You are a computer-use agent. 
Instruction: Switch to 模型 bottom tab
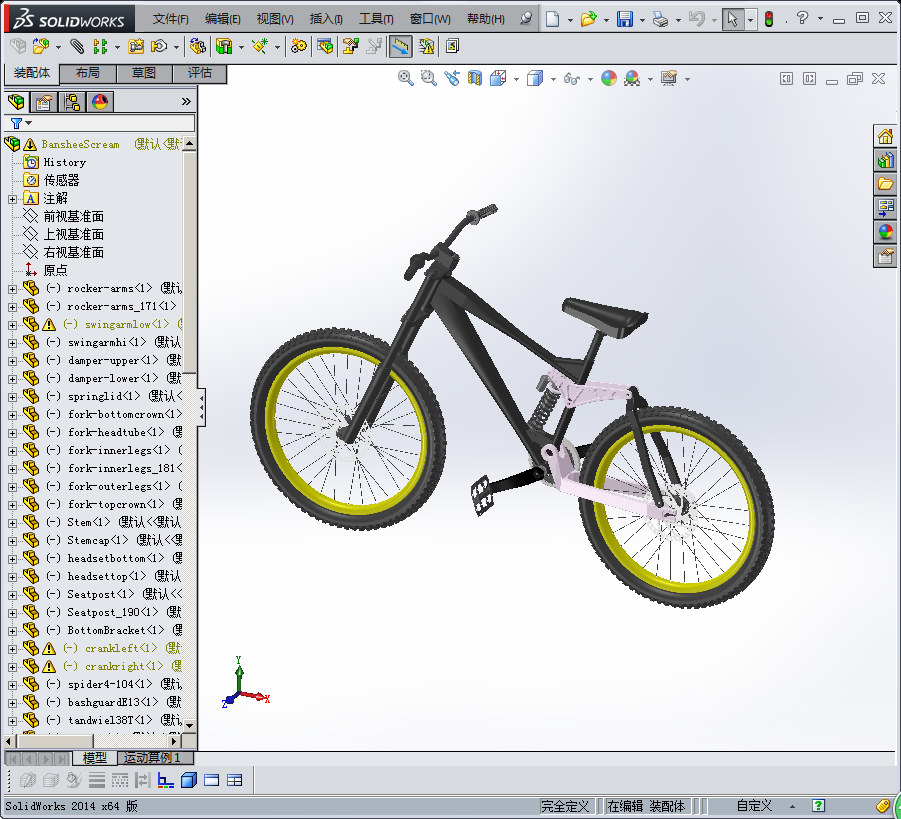[95, 758]
